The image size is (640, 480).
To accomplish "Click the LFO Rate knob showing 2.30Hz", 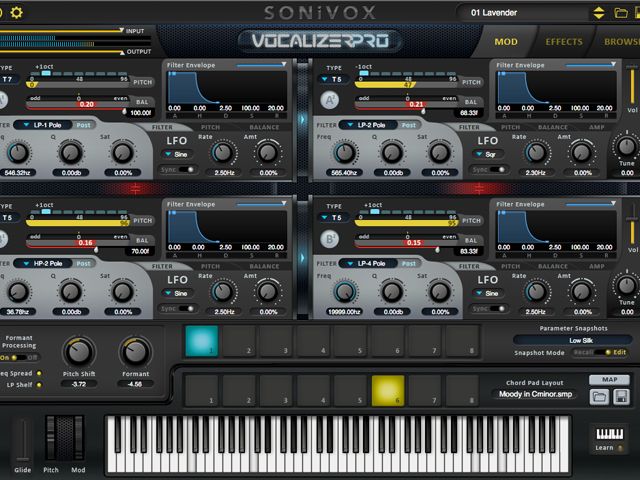I will tap(536, 153).
